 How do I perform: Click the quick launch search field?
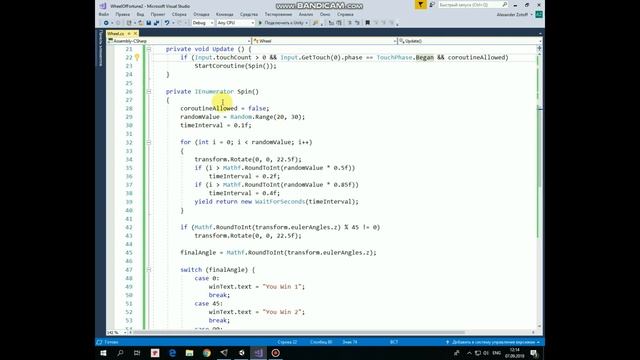click(x=473, y=5)
